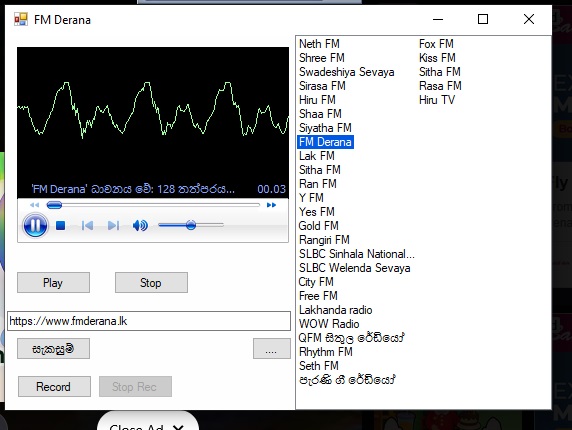Click the next track icon

pyautogui.click(x=113, y=226)
